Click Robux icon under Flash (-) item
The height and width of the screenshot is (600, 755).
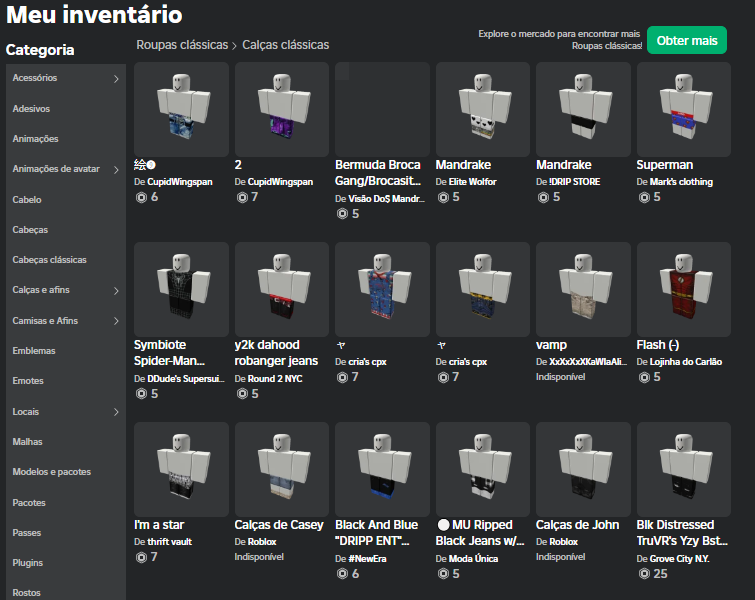(x=644, y=378)
